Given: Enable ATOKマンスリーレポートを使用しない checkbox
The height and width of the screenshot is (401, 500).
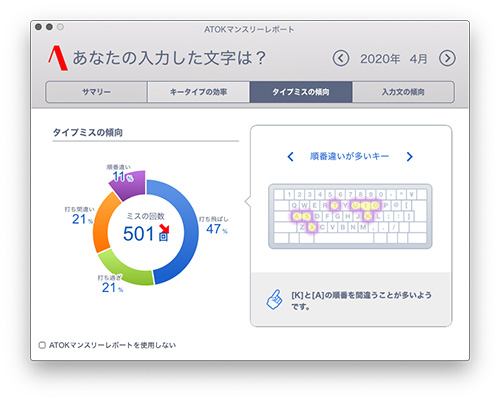Looking at the screenshot, I should [x=42, y=345].
